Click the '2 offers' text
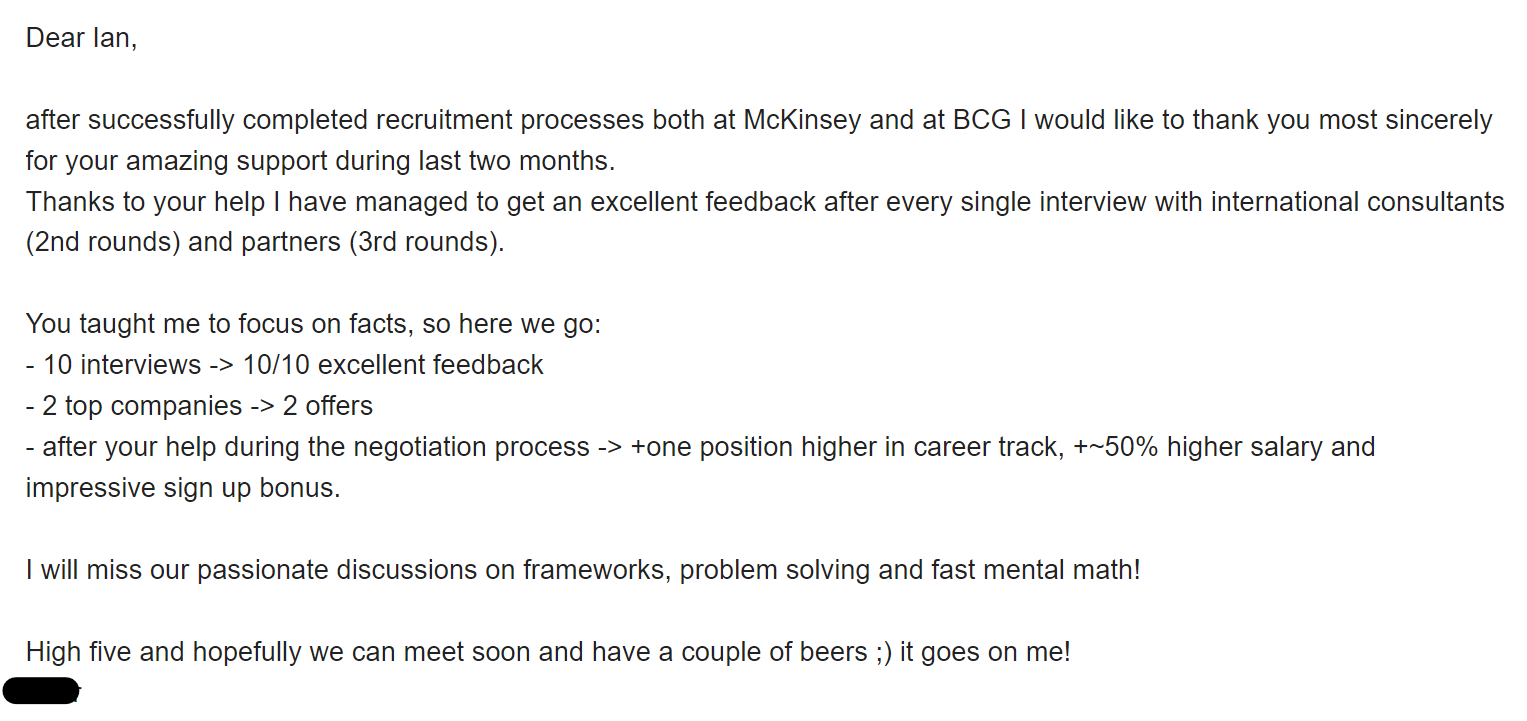Viewport: 1527px width, 721px height. [x=328, y=406]
